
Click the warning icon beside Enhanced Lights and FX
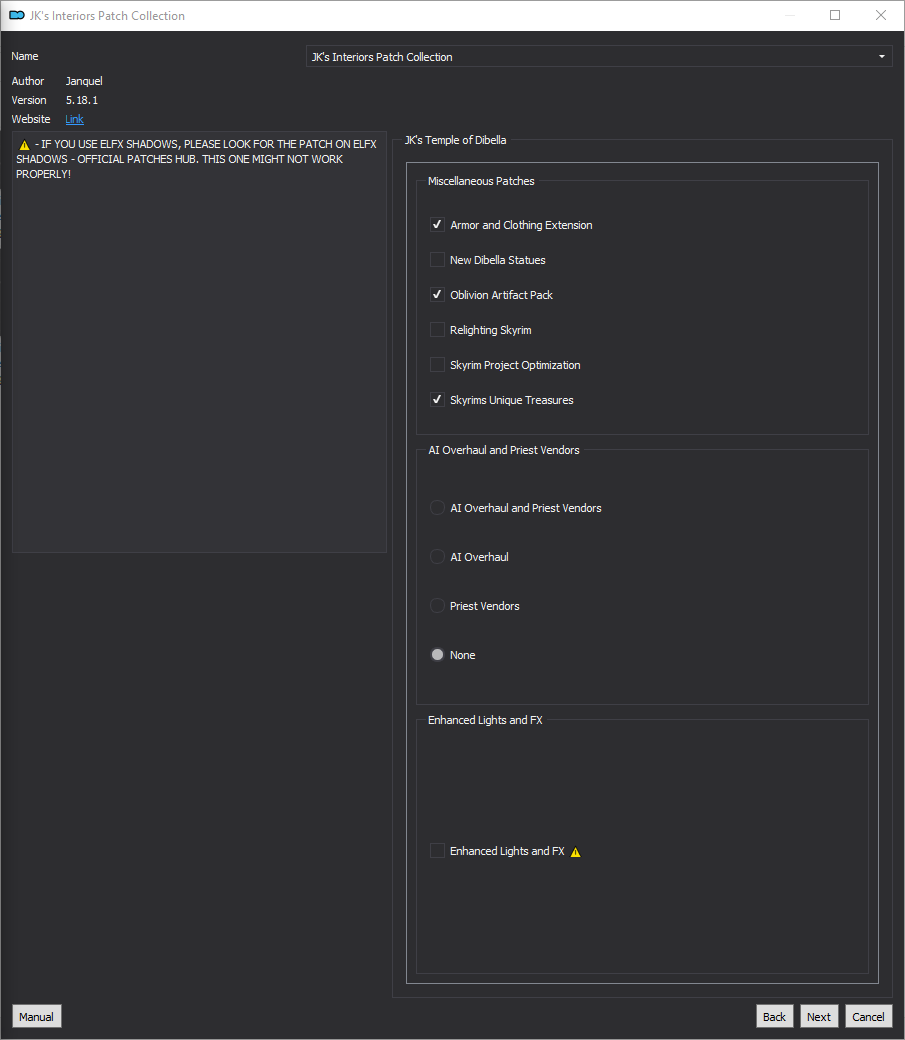tap(576, 852)
